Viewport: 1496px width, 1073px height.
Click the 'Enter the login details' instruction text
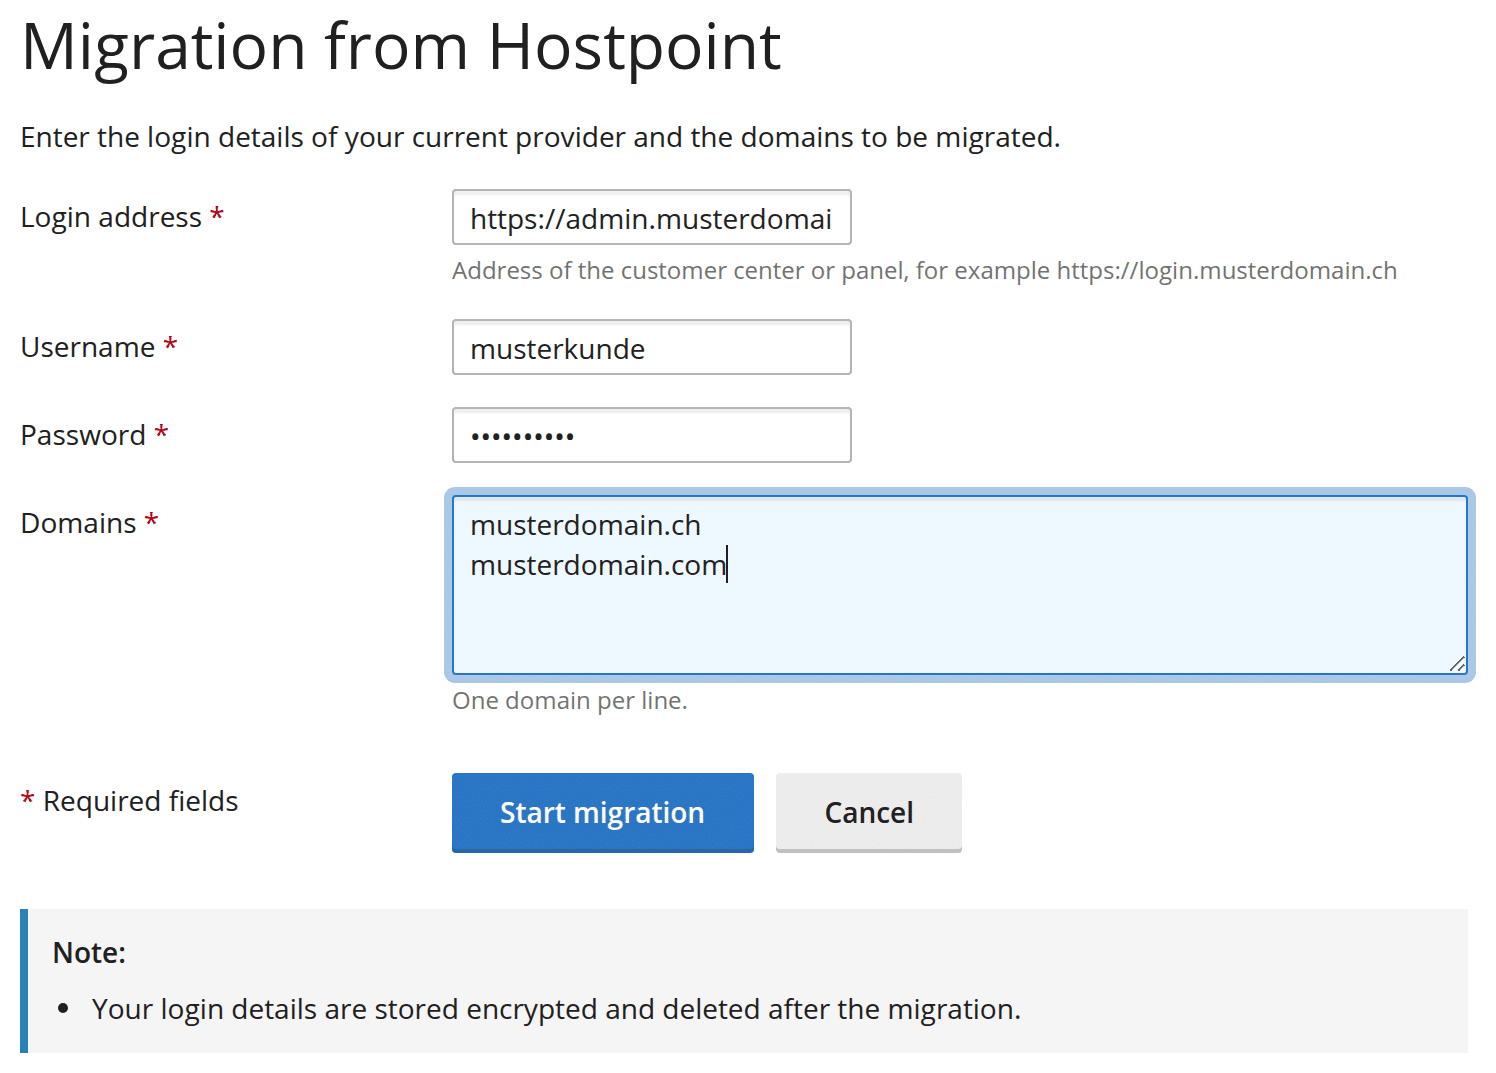[540, 137]
